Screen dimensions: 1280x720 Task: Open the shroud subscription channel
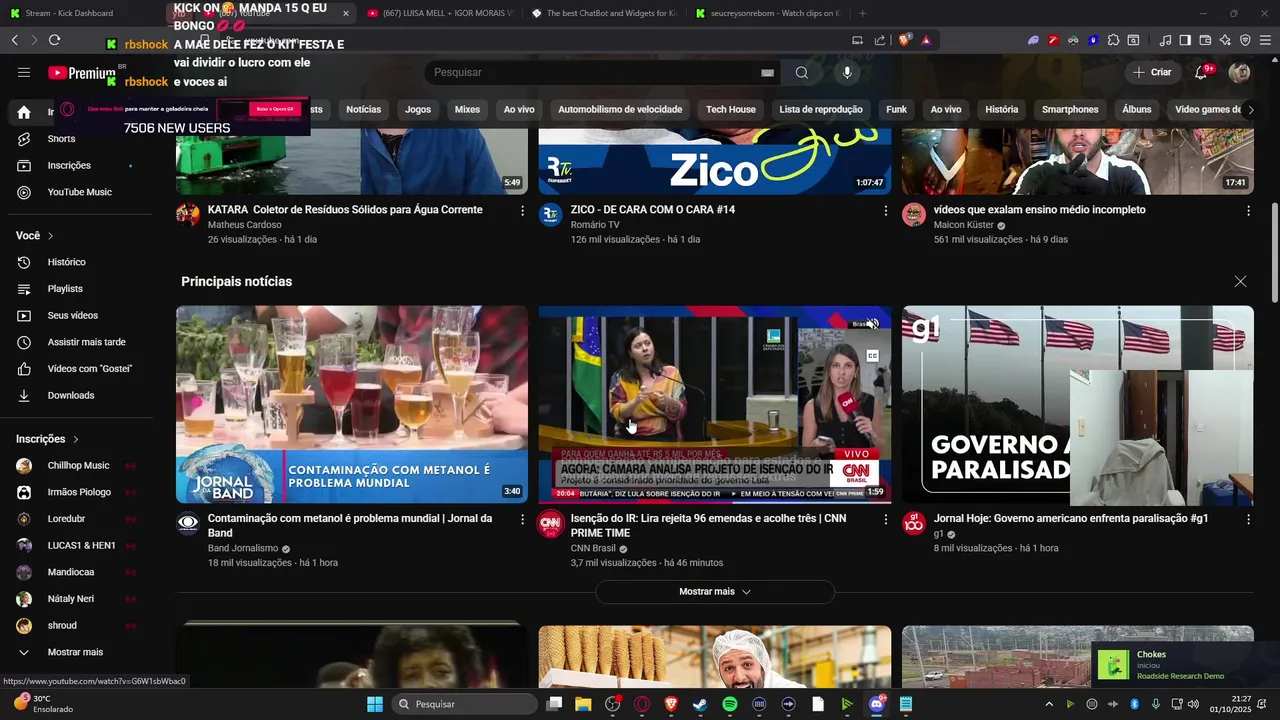(x=78, y=626)
